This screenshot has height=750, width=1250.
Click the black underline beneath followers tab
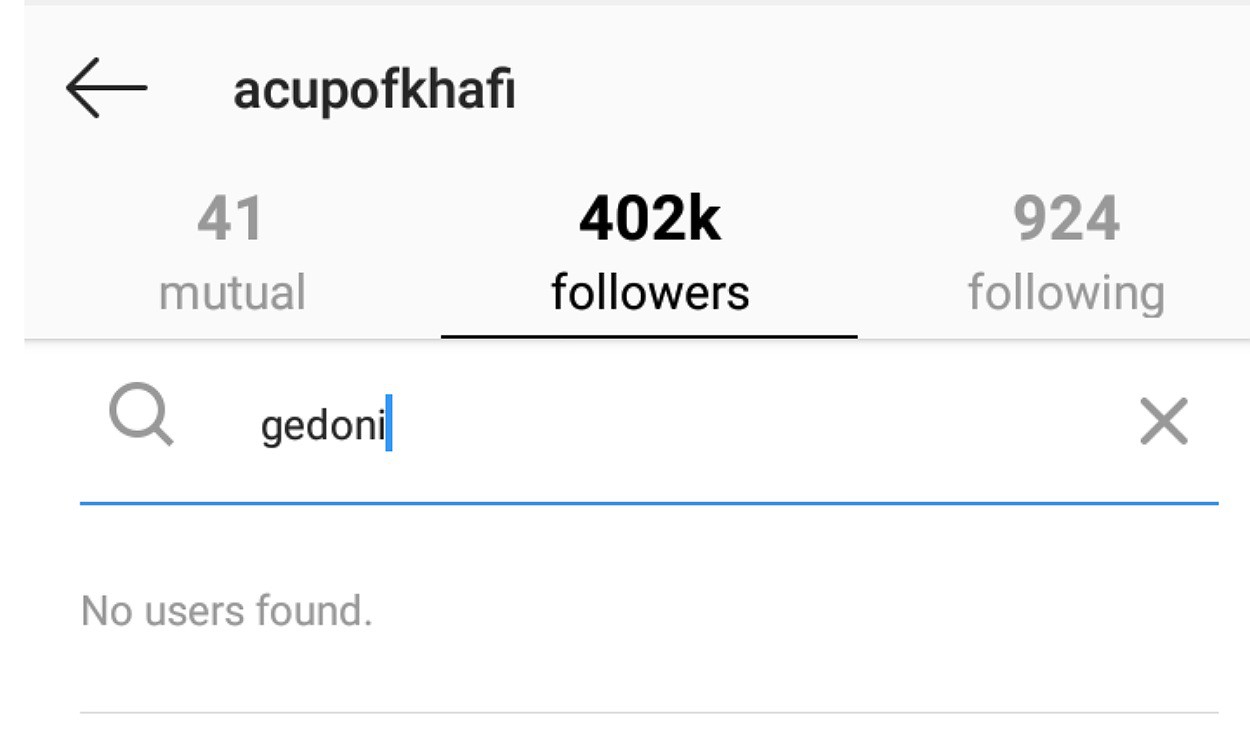(649, 336)
